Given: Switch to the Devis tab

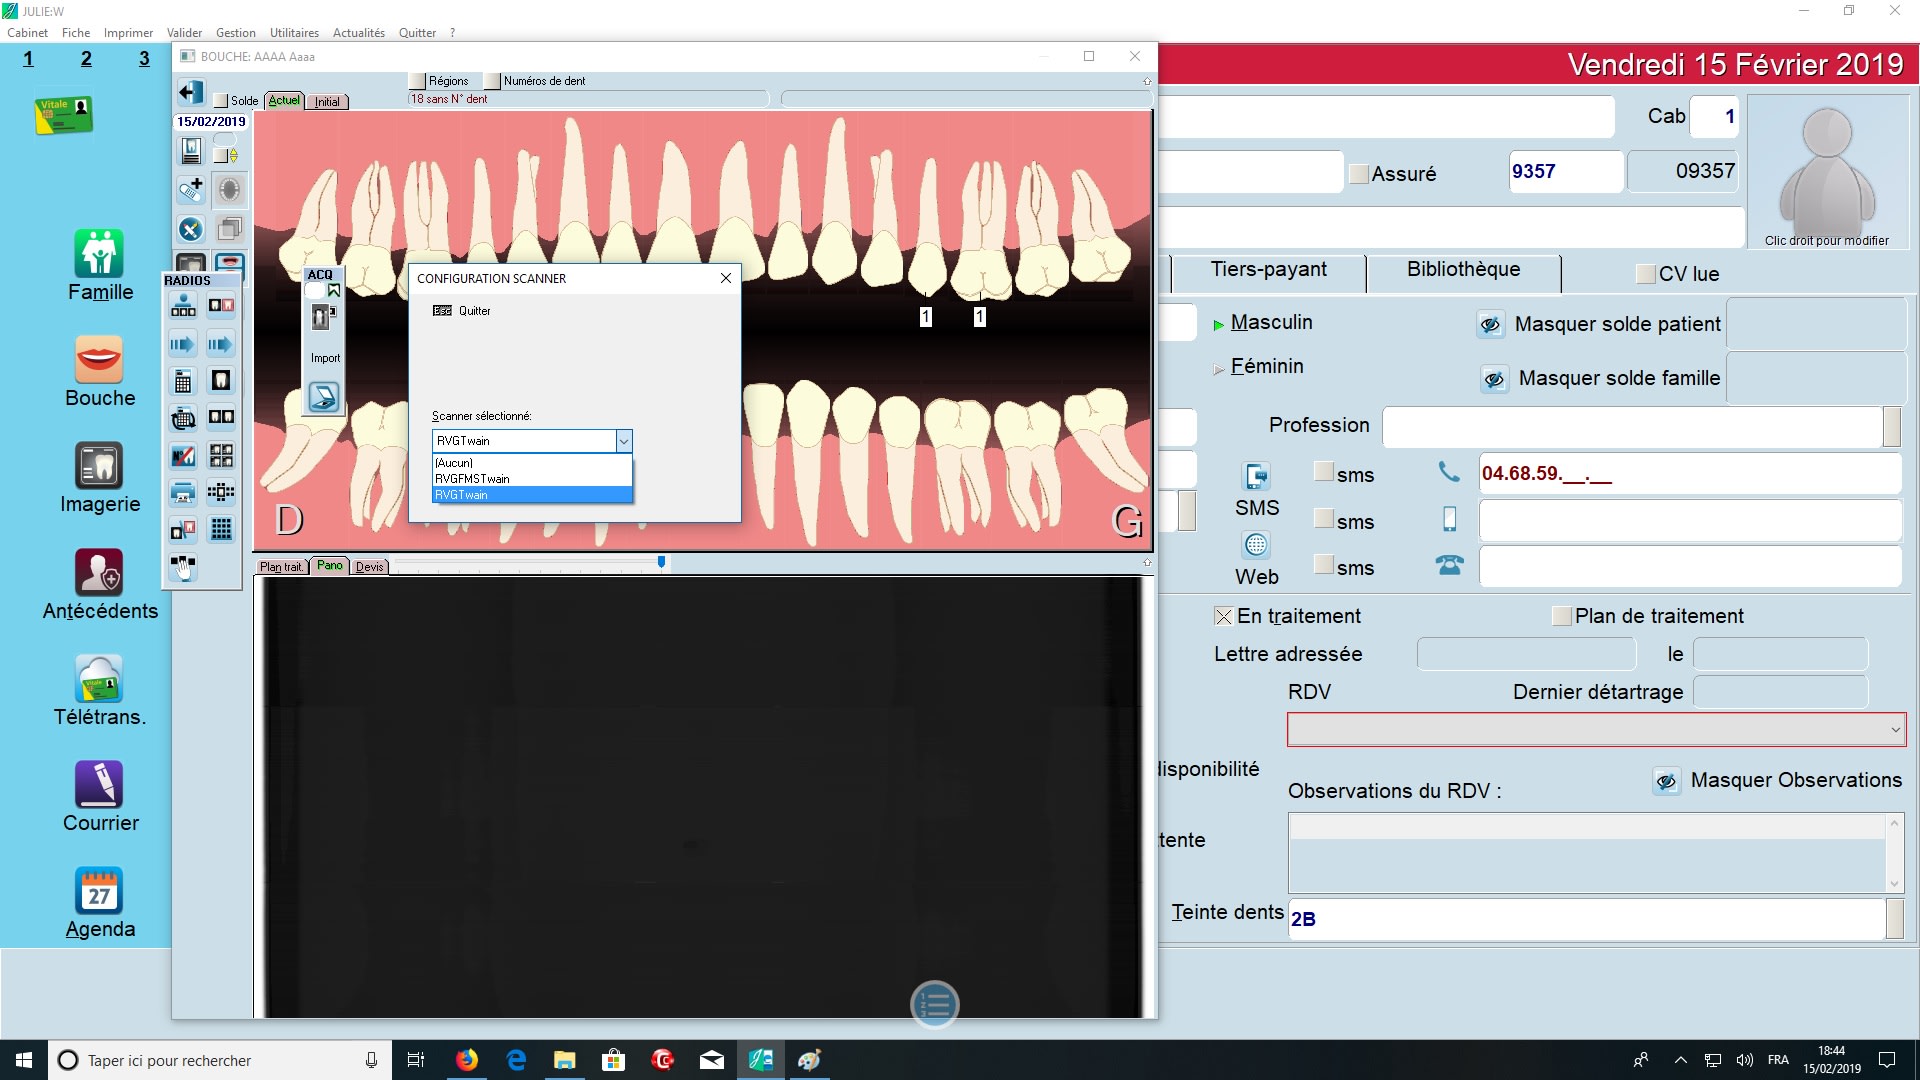Looking at the screenshot, I should 369,567.
